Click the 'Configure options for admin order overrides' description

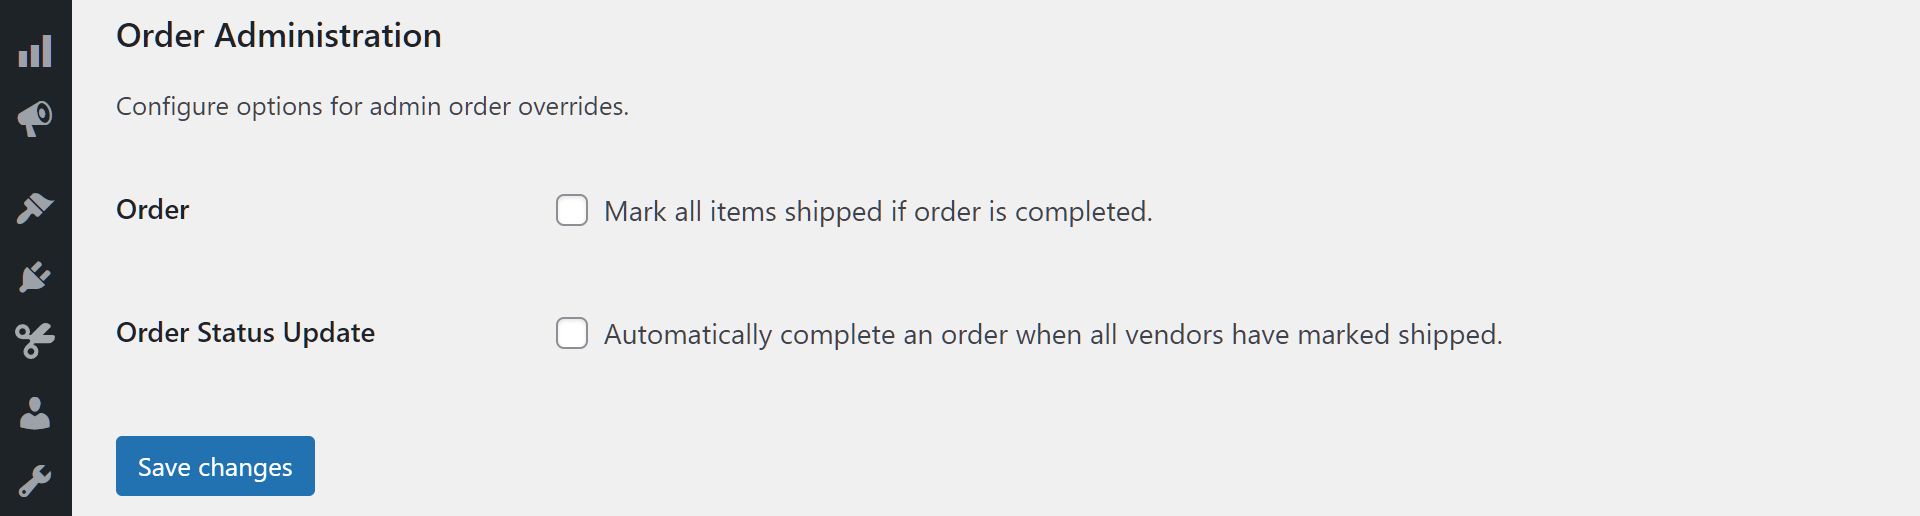pos(372,107)
